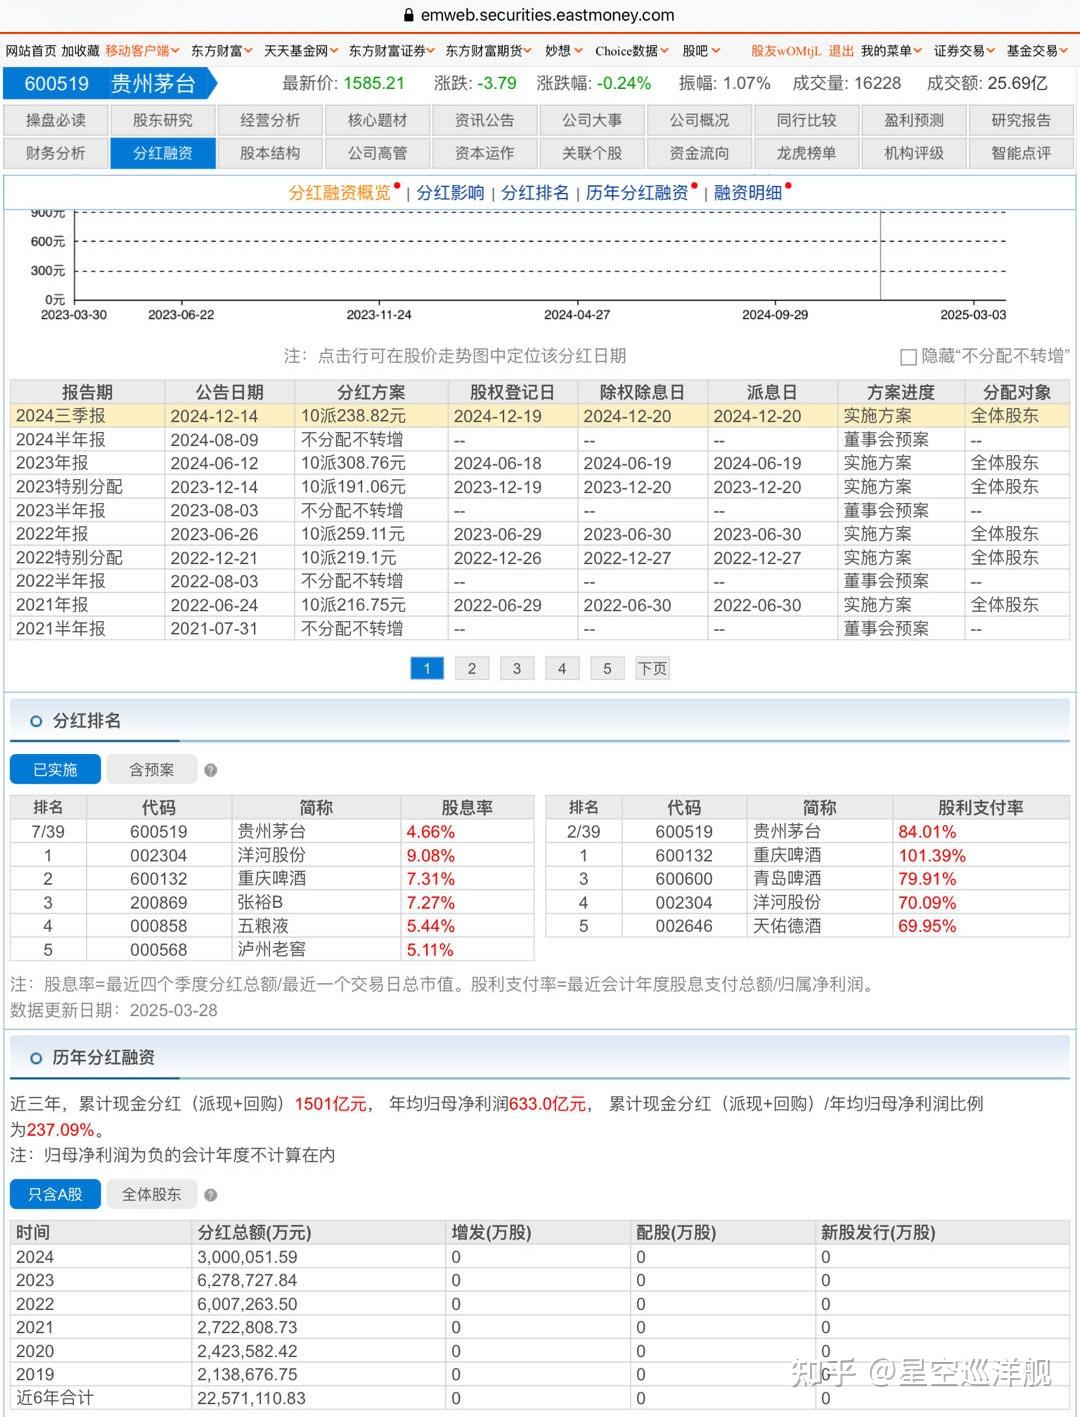The width and height of the screenshot is (1080, 1417).
Task: Click help icon beside 全体股东 tab
Action: pos(211,1194)
